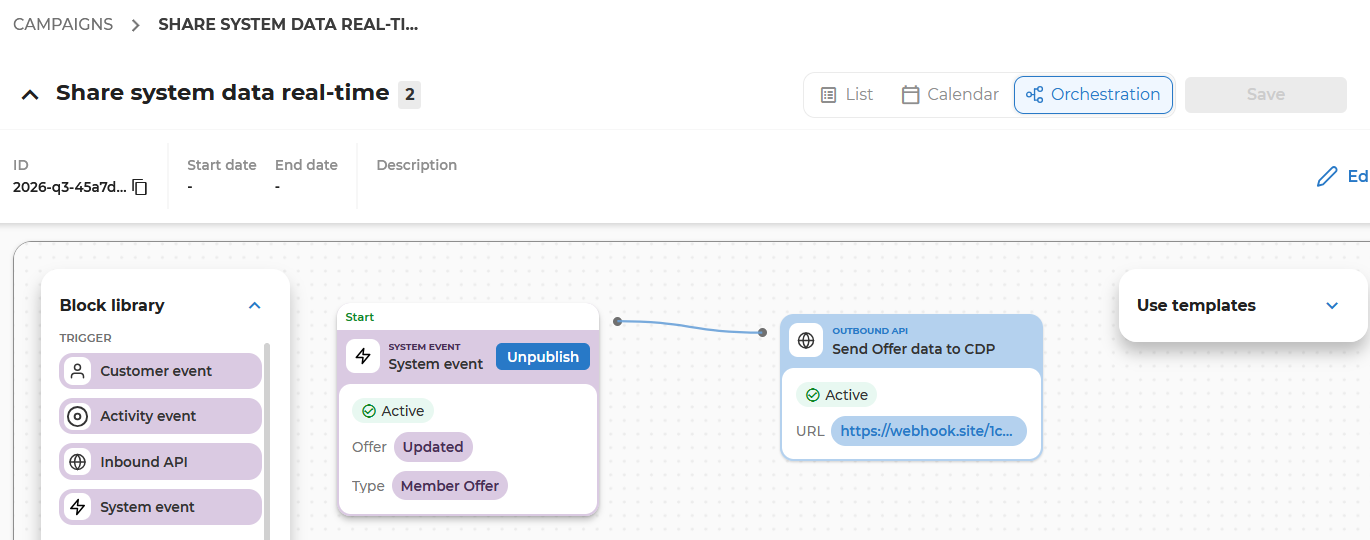Click the End date label
Viewport: 1370px width, 540px height.
pos(306,165)
